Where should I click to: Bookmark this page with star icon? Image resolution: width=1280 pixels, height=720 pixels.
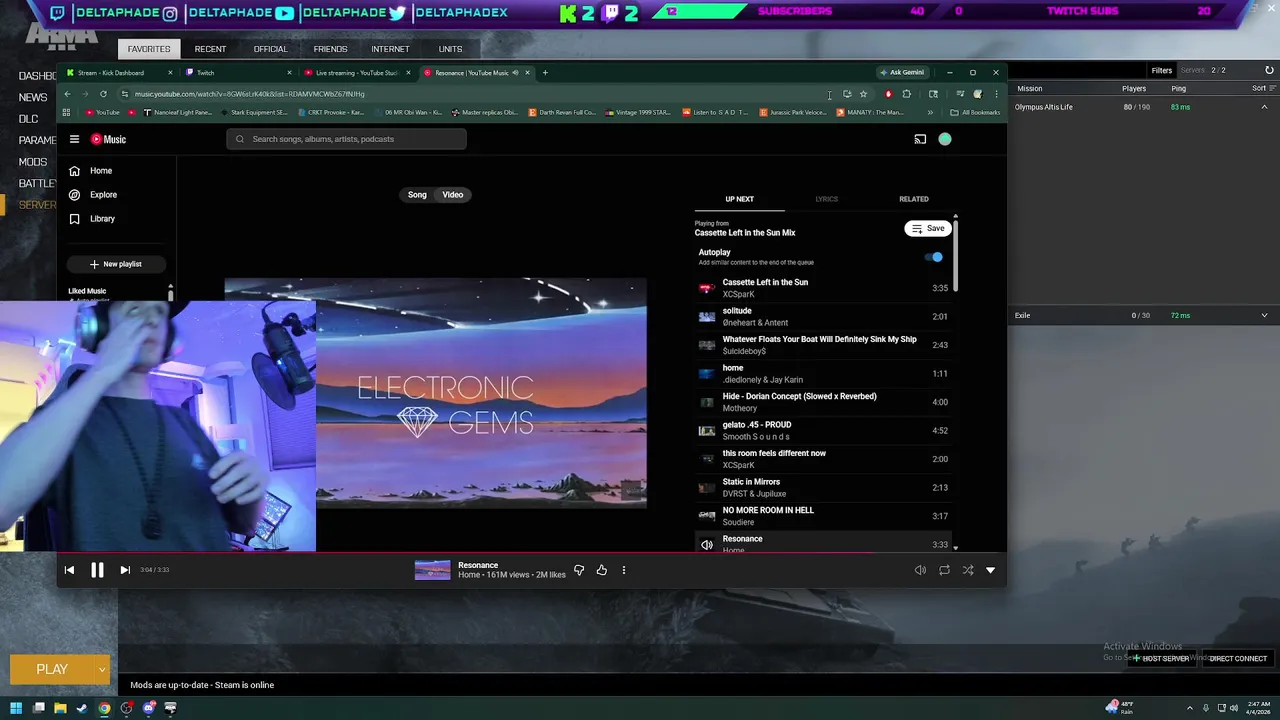pyautogui.click(x=863, y=94)
